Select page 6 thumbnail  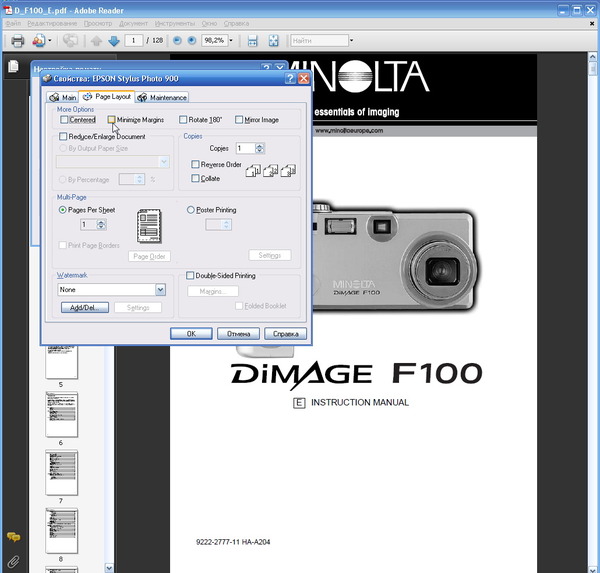point(61,414)
